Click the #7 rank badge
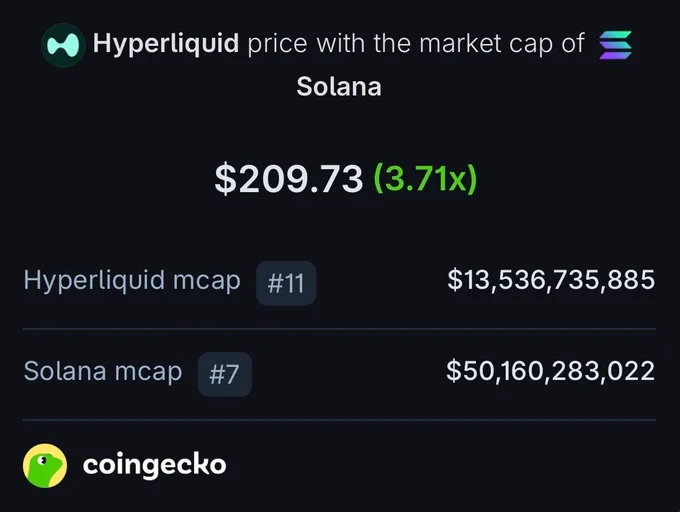 [x=225, y=374]
